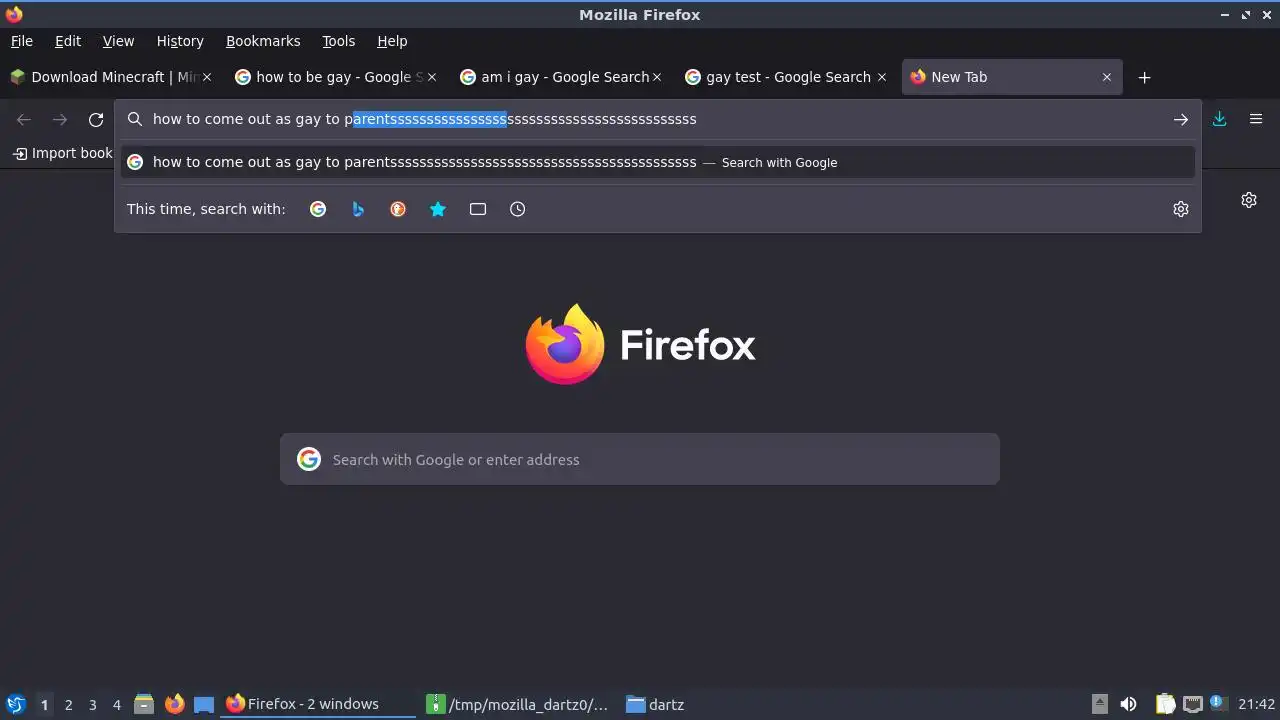Open the History menu
This screenshot has width=1280, height=720.
tap(180, 41)
